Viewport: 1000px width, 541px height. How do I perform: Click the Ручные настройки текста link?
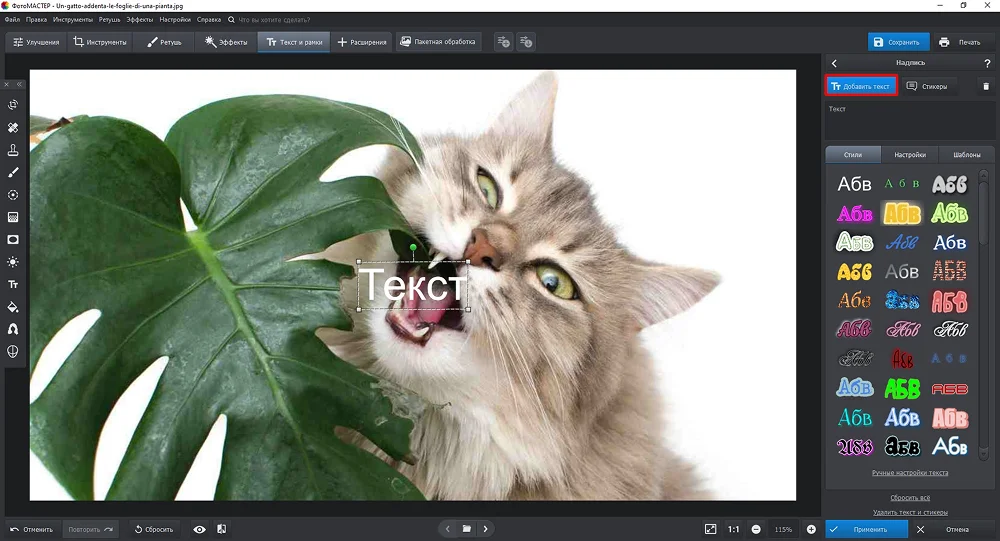[x=909, y=472]
